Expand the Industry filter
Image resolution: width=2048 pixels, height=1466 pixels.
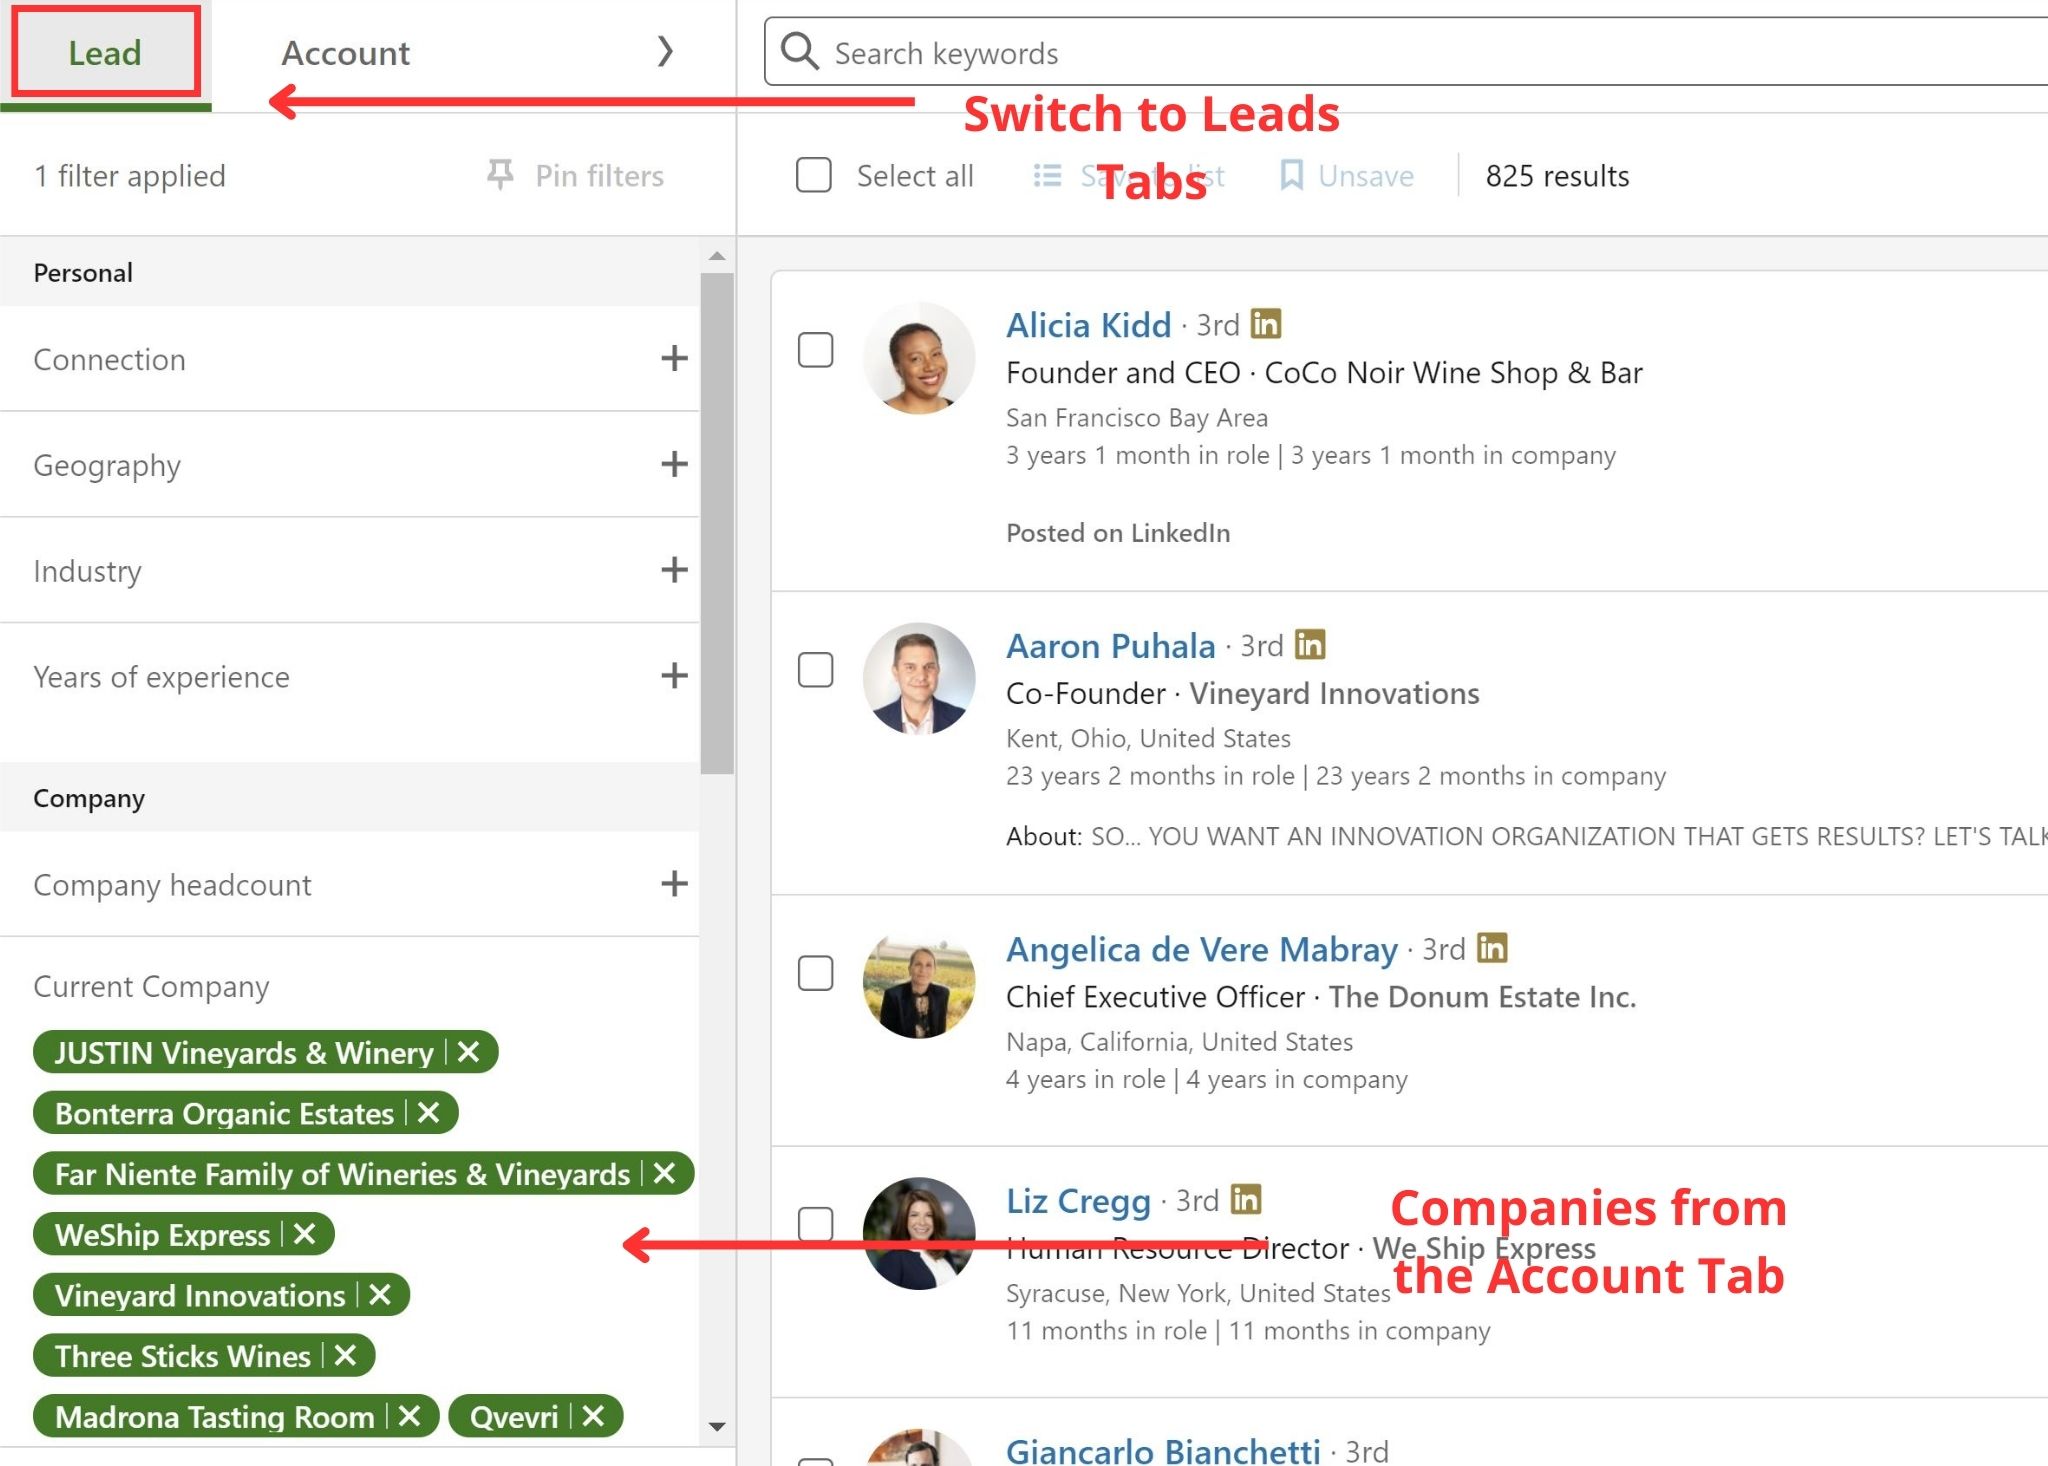(x=674, y=570)
